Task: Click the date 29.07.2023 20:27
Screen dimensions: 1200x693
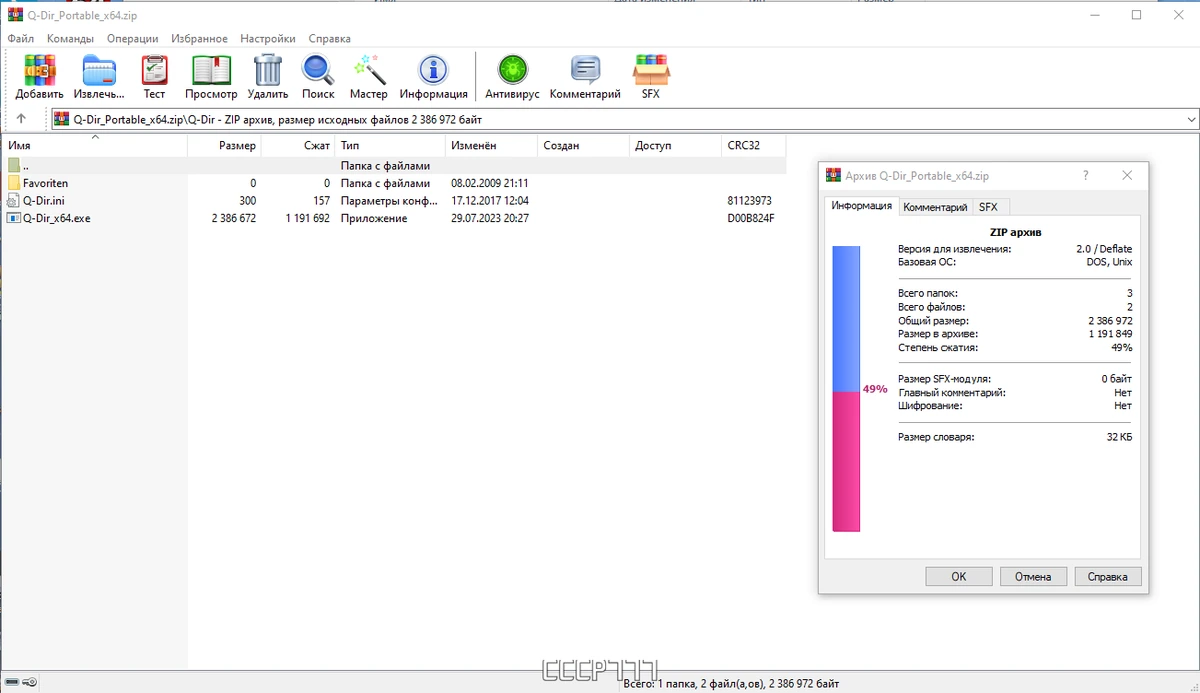Action: (x=490, y=218)
